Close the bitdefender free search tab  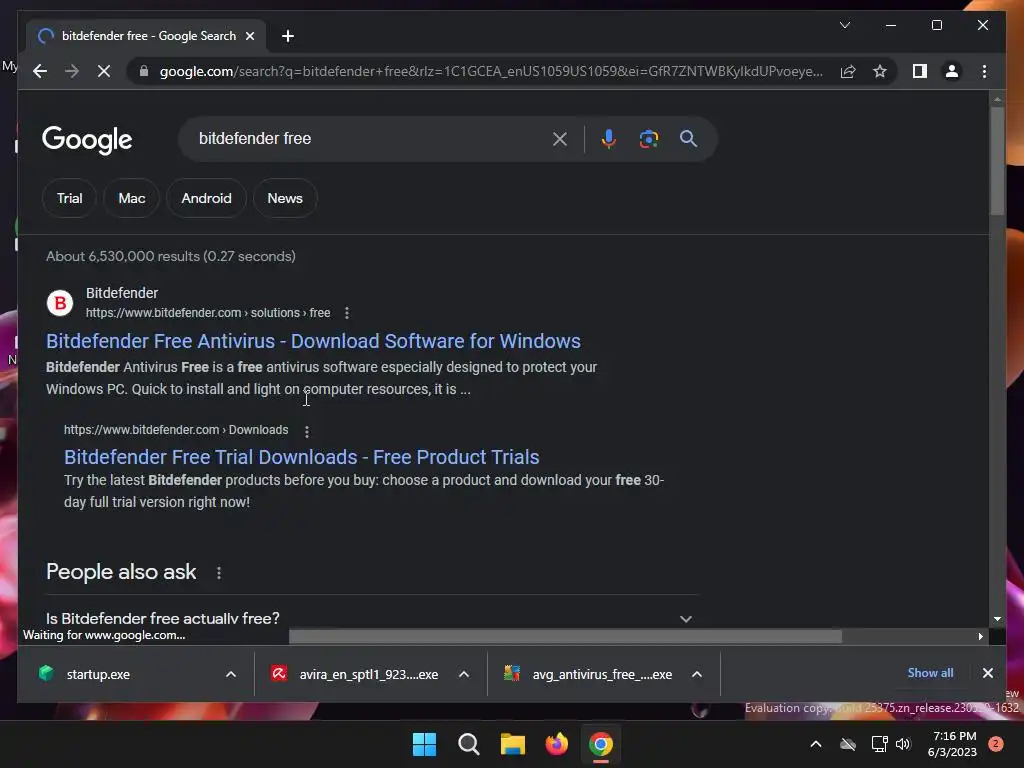pos(249,36)
